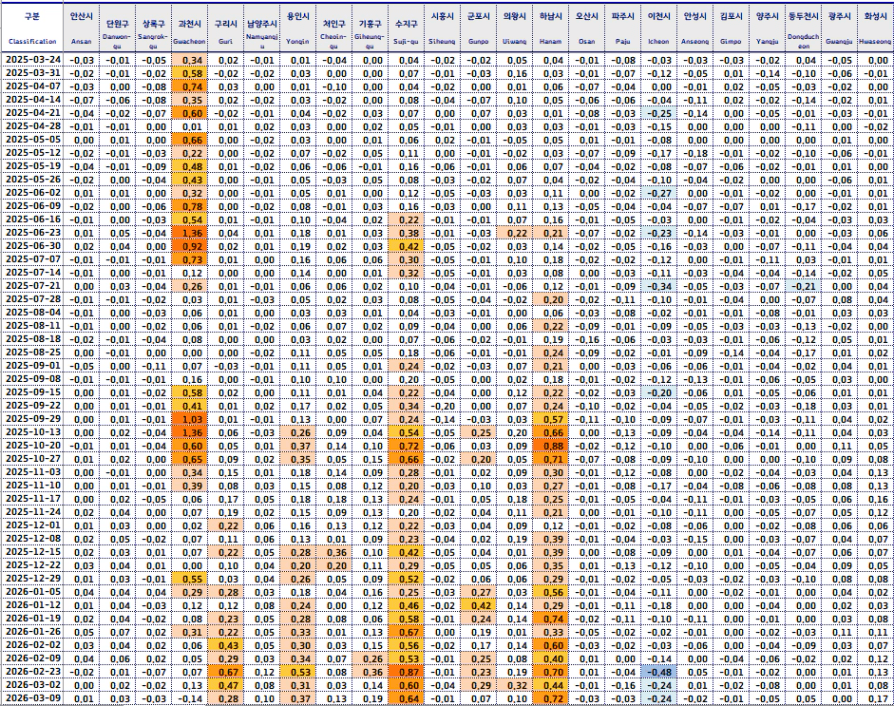Select the 처인구 Cheoin-gu column header
This screenshot has height=706, width=894.
(334, 27)
